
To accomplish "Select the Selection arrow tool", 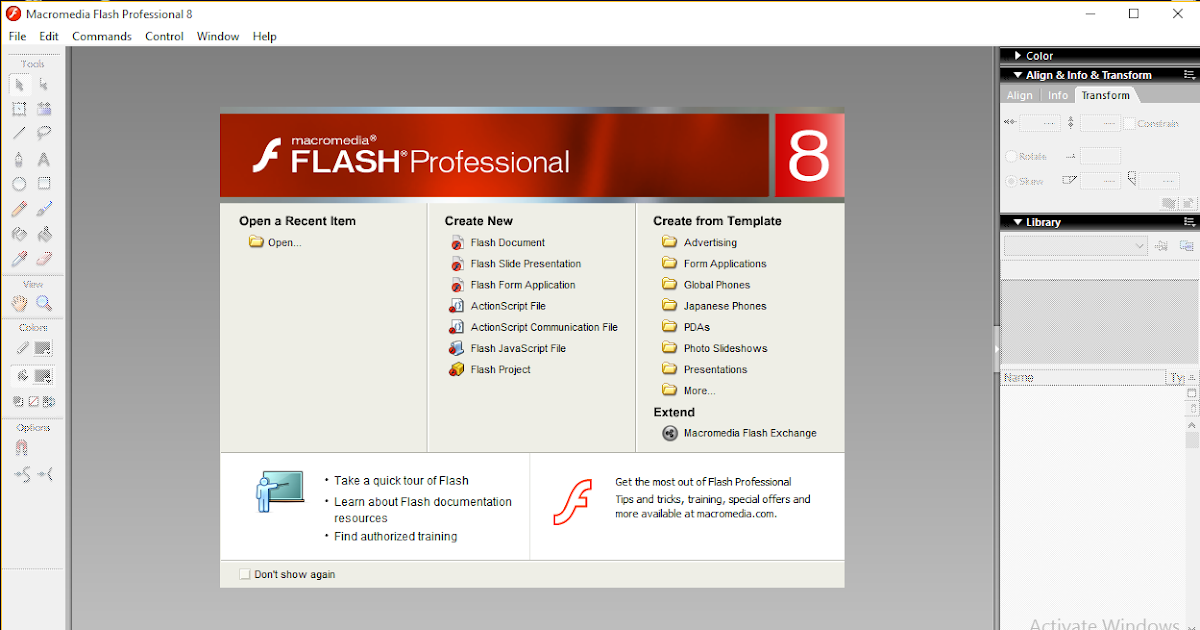I will 19,84.
